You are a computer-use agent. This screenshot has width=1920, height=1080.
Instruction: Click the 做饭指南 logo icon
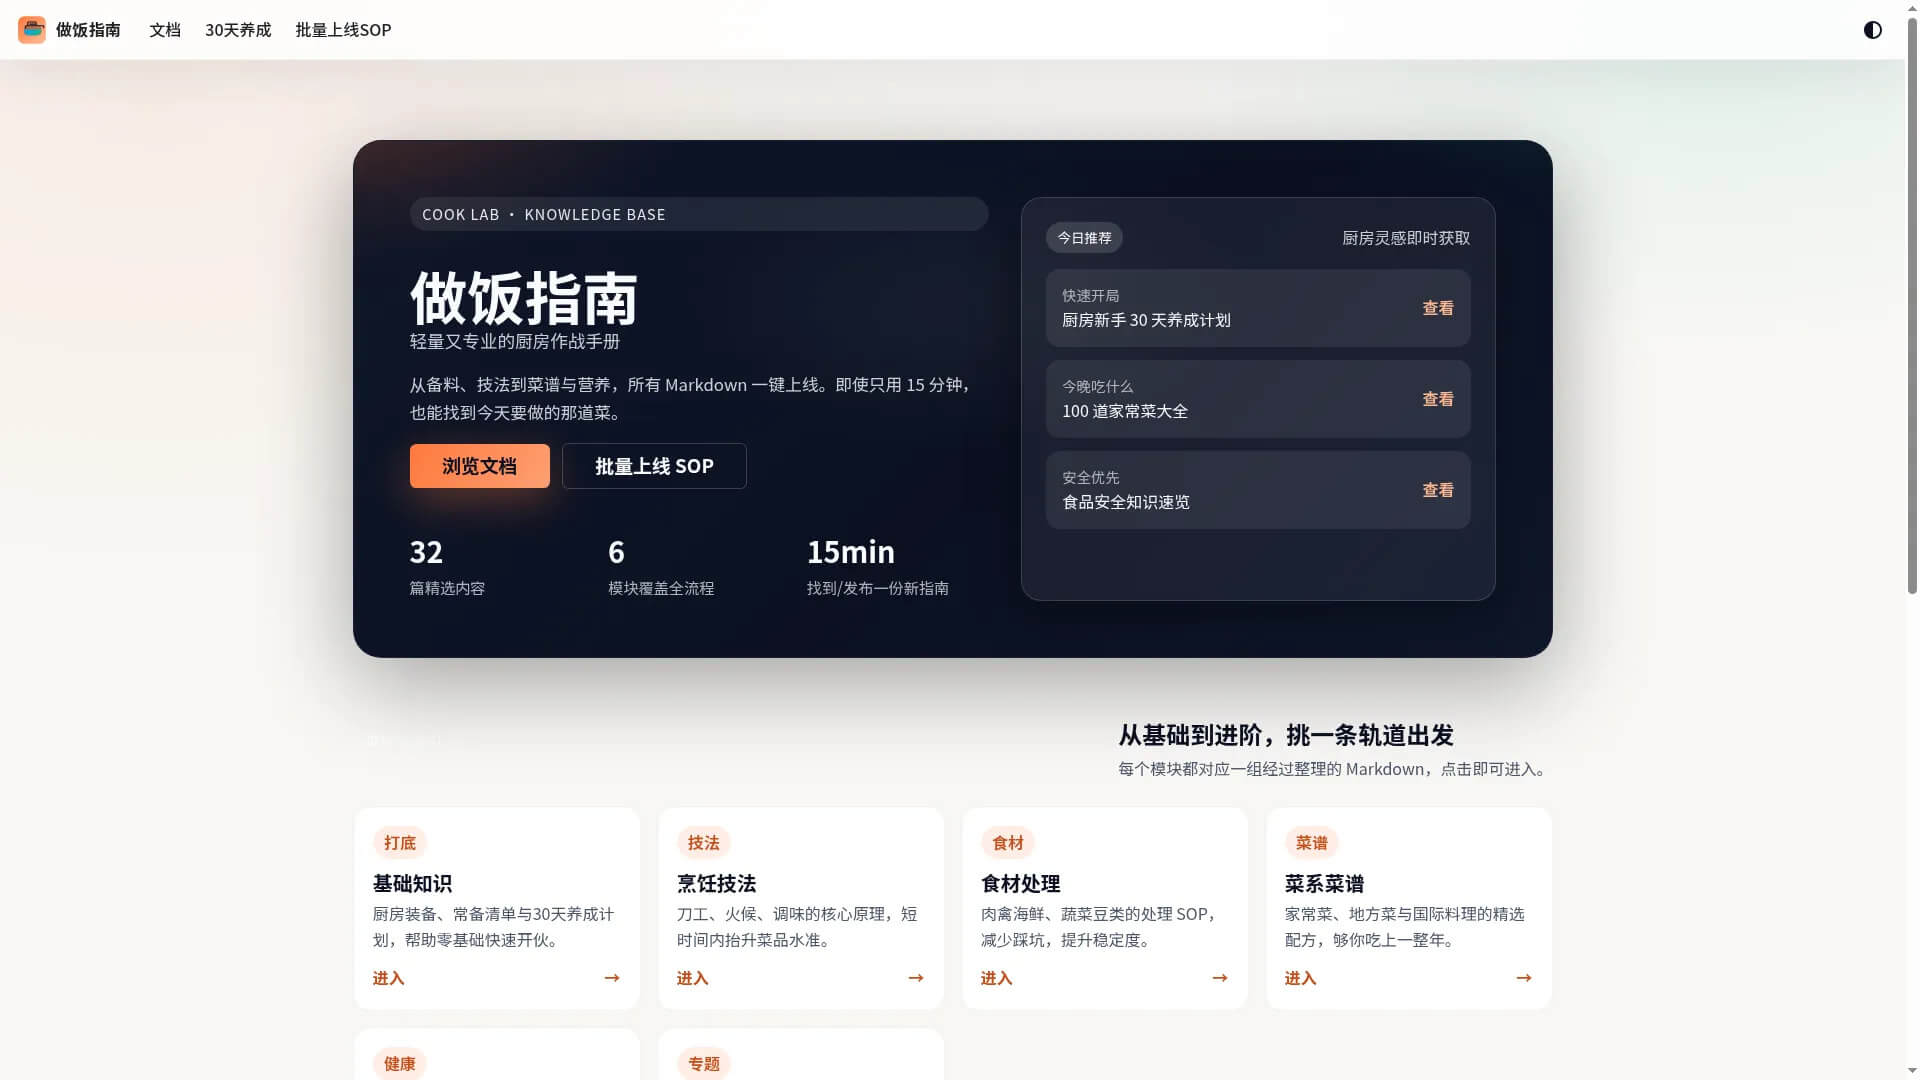click(31, 30)
